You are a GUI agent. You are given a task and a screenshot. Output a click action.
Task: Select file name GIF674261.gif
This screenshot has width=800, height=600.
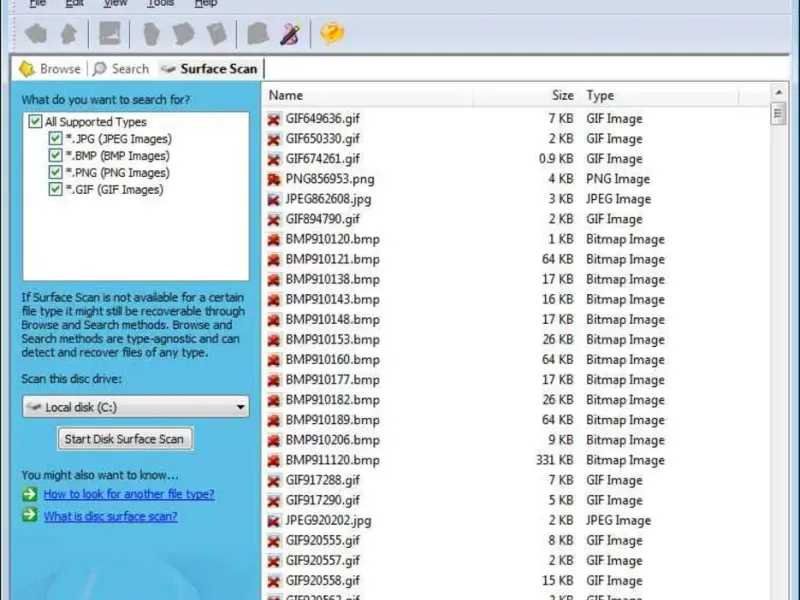322,159
